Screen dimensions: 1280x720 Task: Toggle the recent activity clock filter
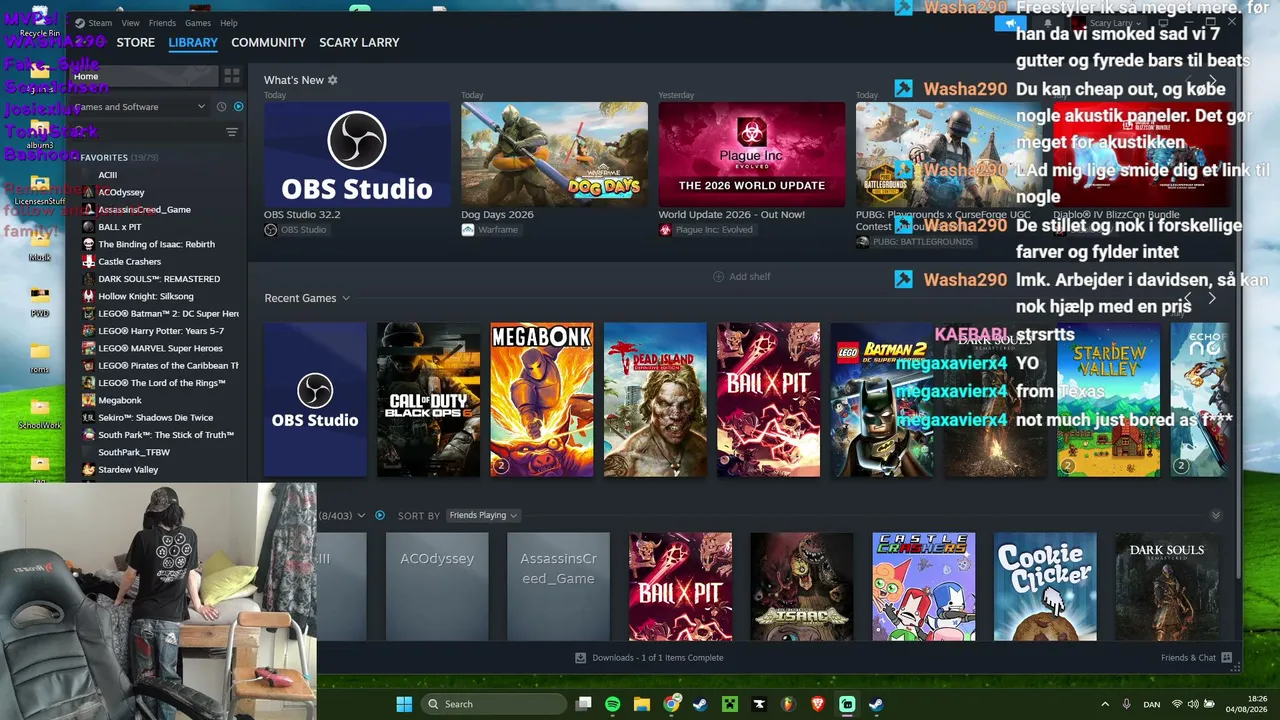coord(220,107)
